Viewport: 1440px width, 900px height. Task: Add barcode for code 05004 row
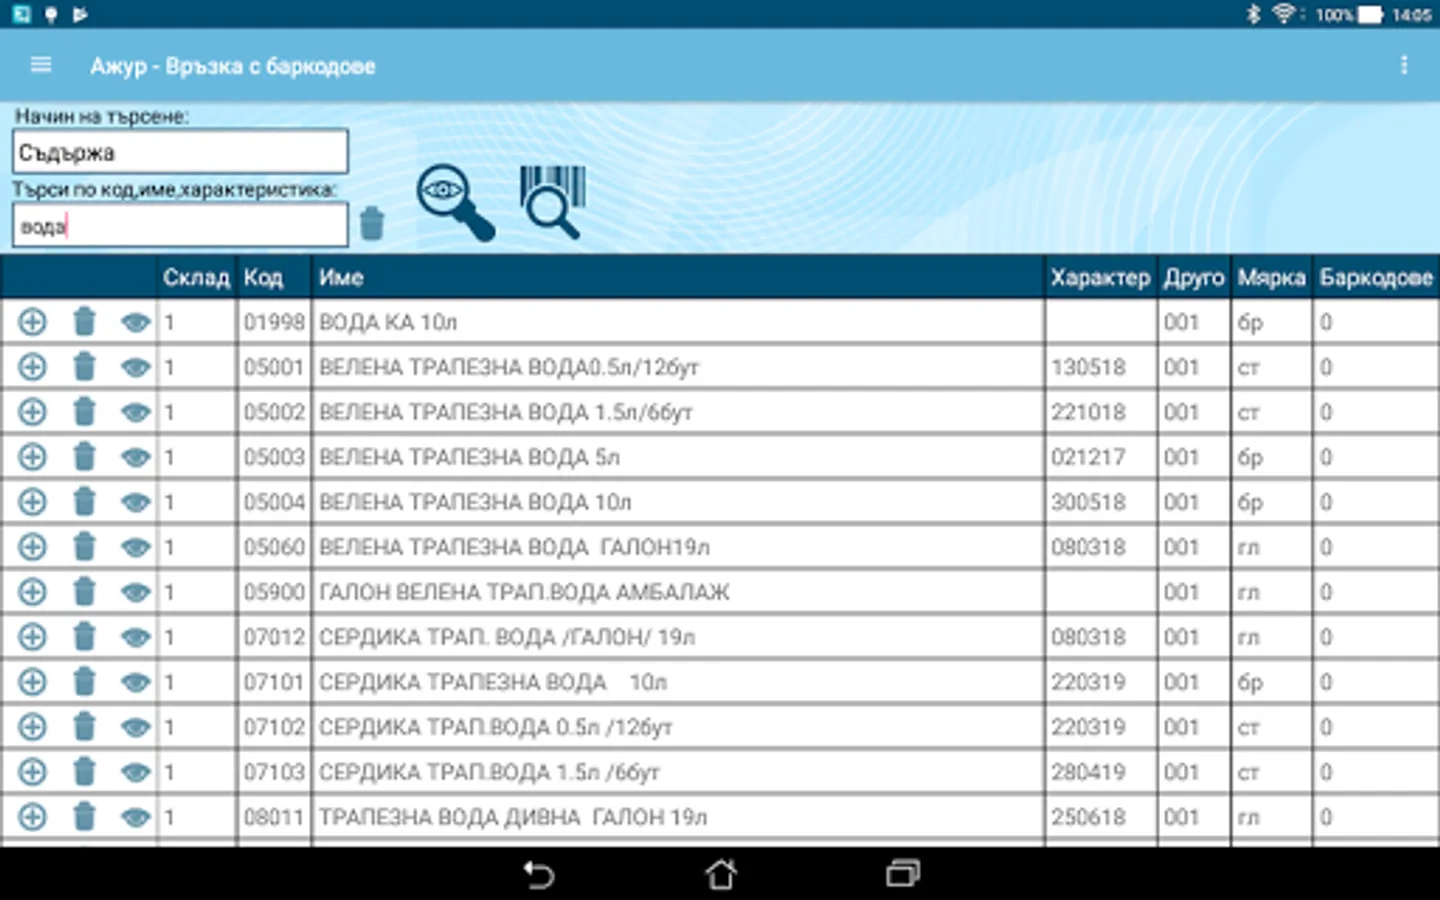32,502
